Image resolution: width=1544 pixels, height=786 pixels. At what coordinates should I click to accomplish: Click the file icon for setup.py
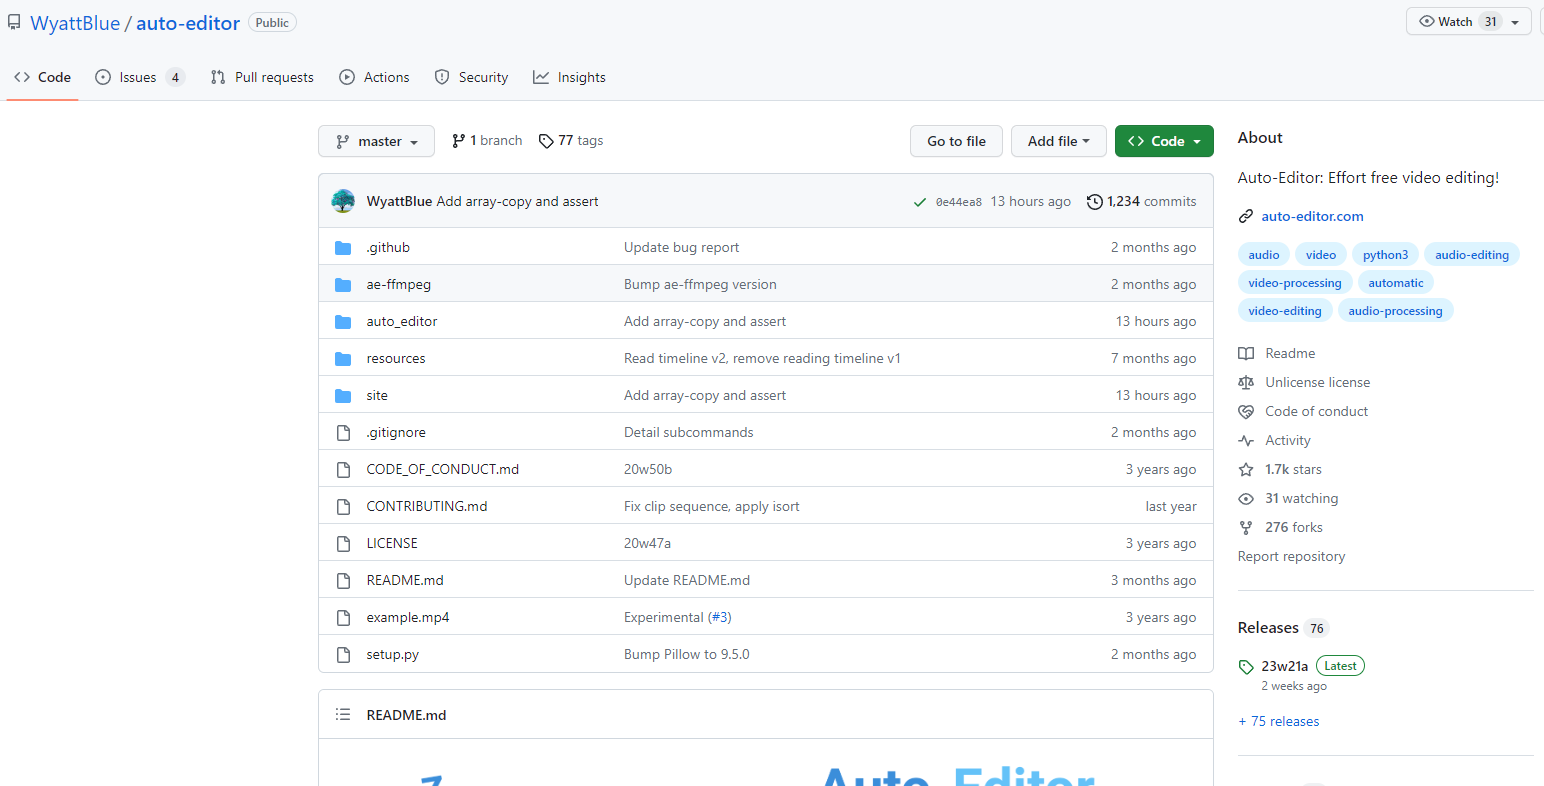tap(343, 654)
